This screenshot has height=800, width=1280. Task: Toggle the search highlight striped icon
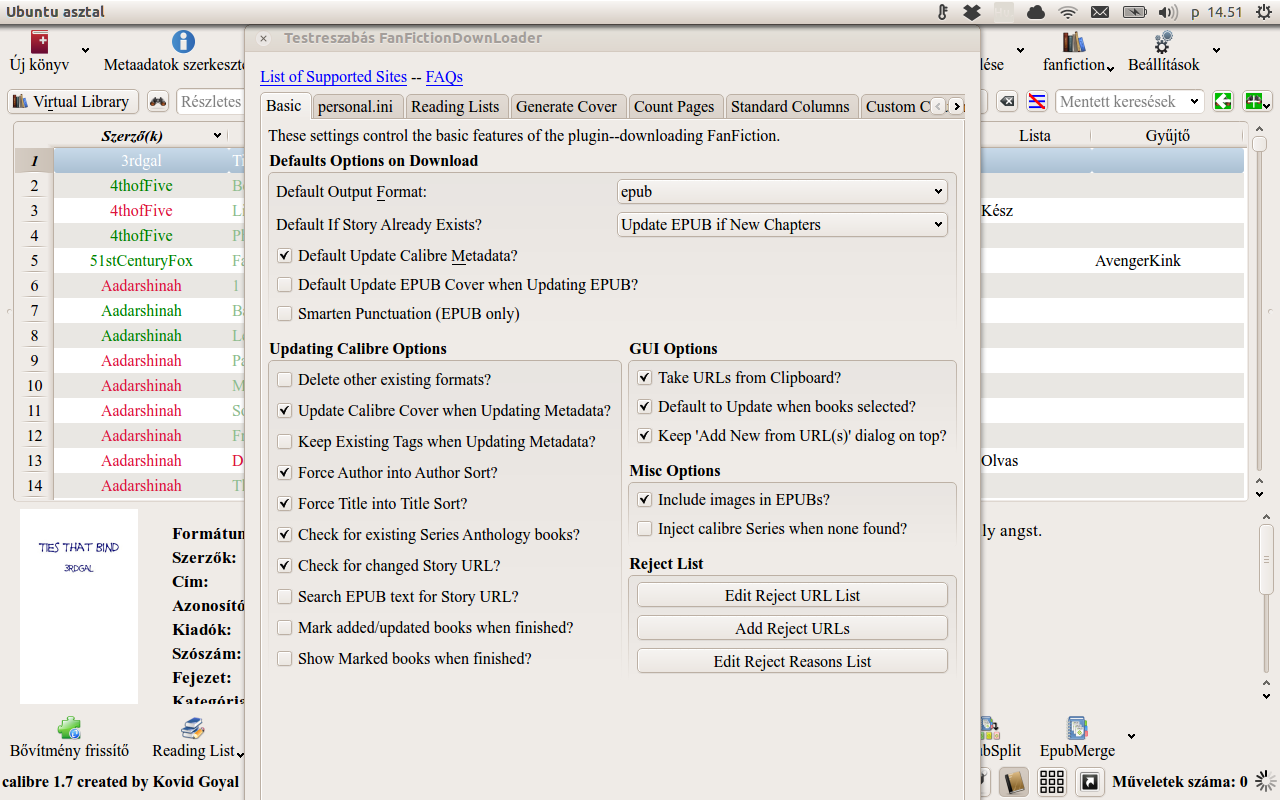coord(1038,101)
